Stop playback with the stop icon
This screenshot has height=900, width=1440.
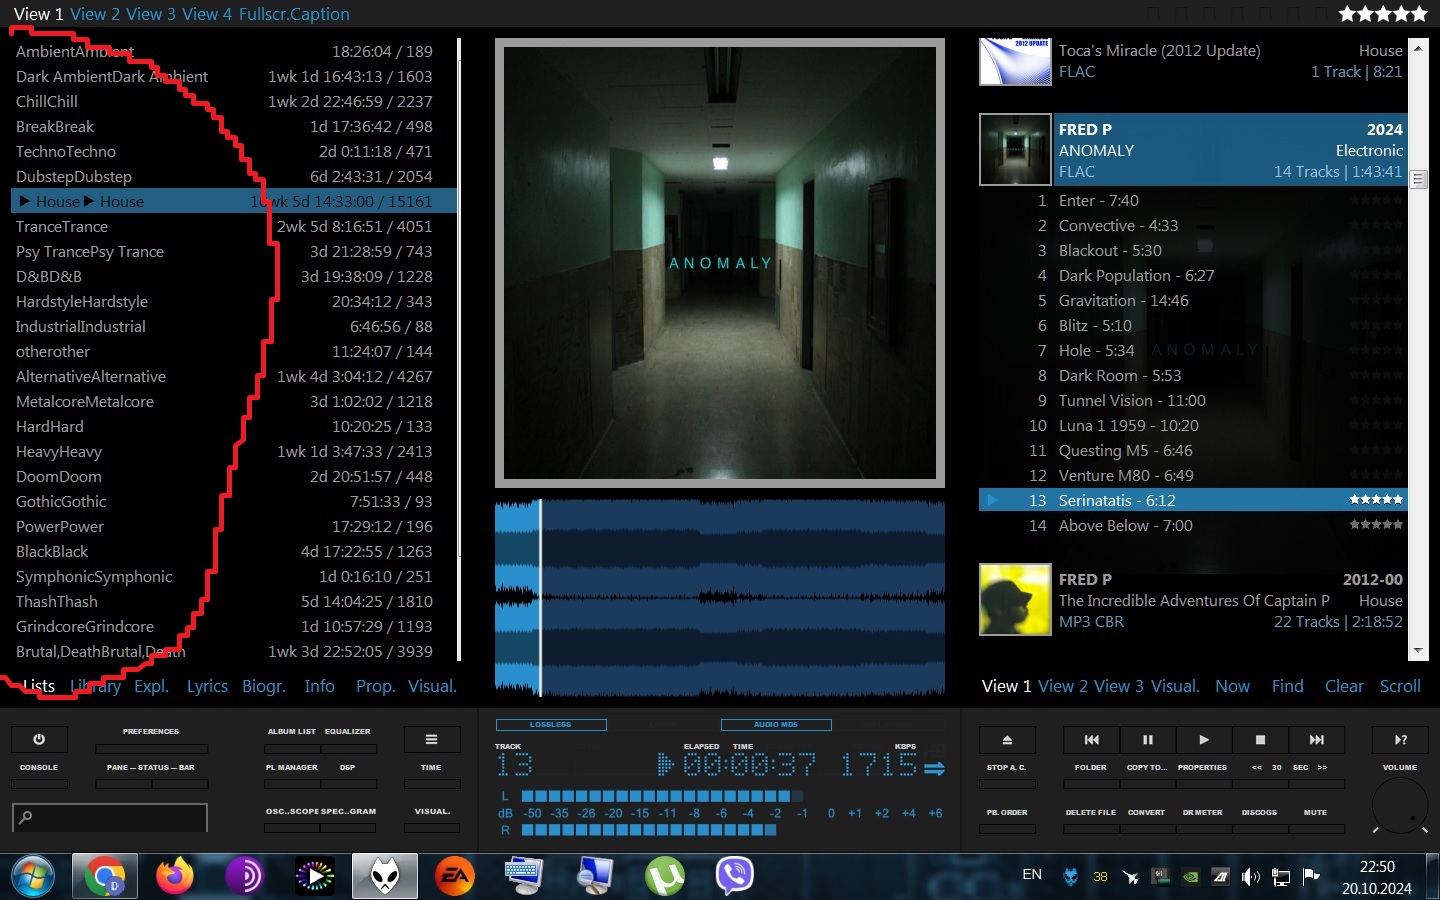(x=1260, y=740)
